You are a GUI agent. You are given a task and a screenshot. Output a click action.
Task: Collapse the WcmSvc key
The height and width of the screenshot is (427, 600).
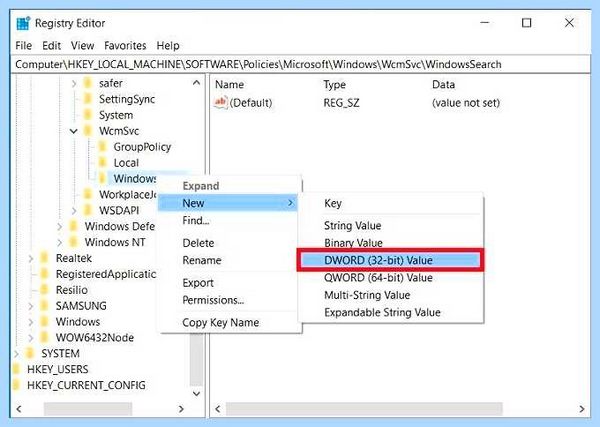[x=73, y=131]
